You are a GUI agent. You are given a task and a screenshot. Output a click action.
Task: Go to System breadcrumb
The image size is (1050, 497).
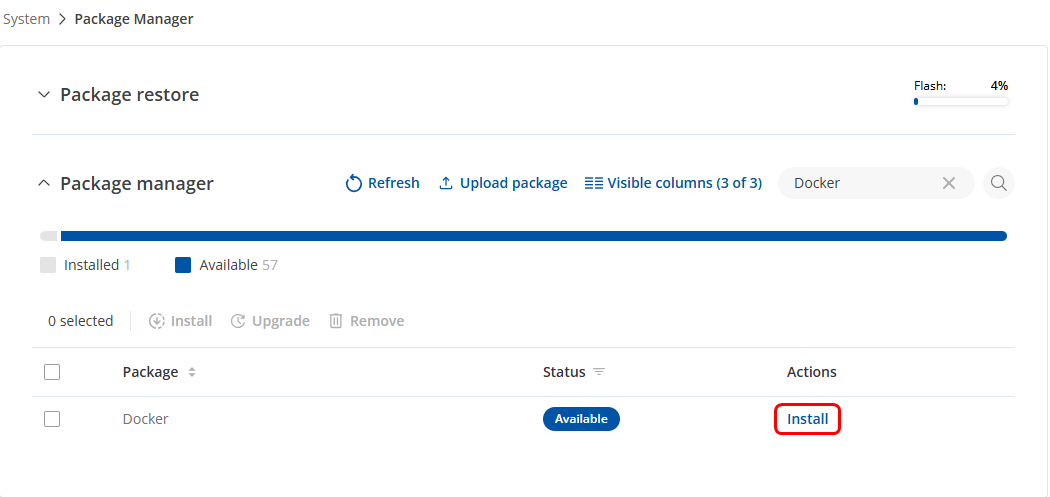(x=27, y=19)
